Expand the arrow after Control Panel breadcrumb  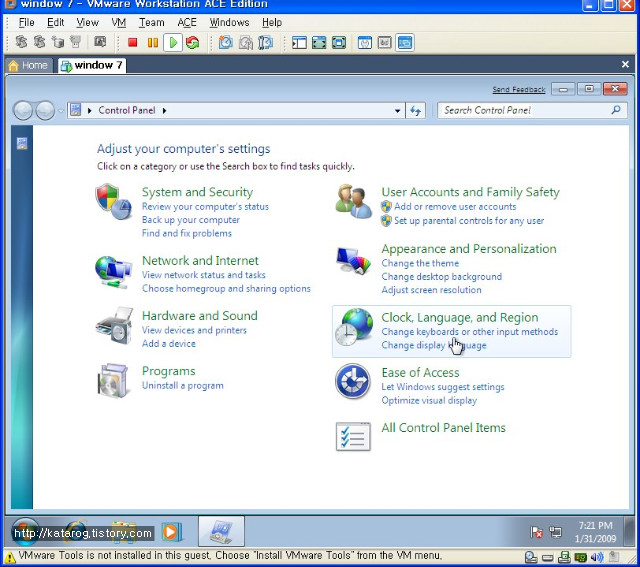tap(164, 111)
